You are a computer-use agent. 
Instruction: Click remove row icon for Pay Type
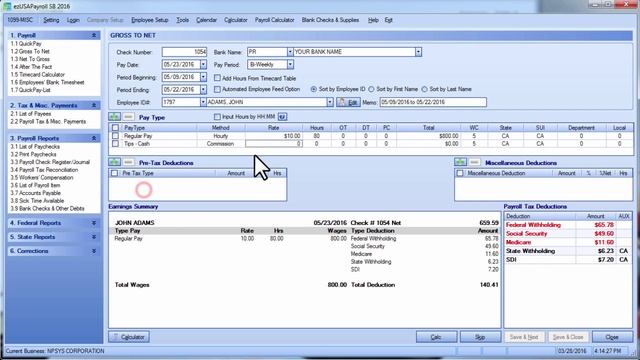[x=128, y=117]
